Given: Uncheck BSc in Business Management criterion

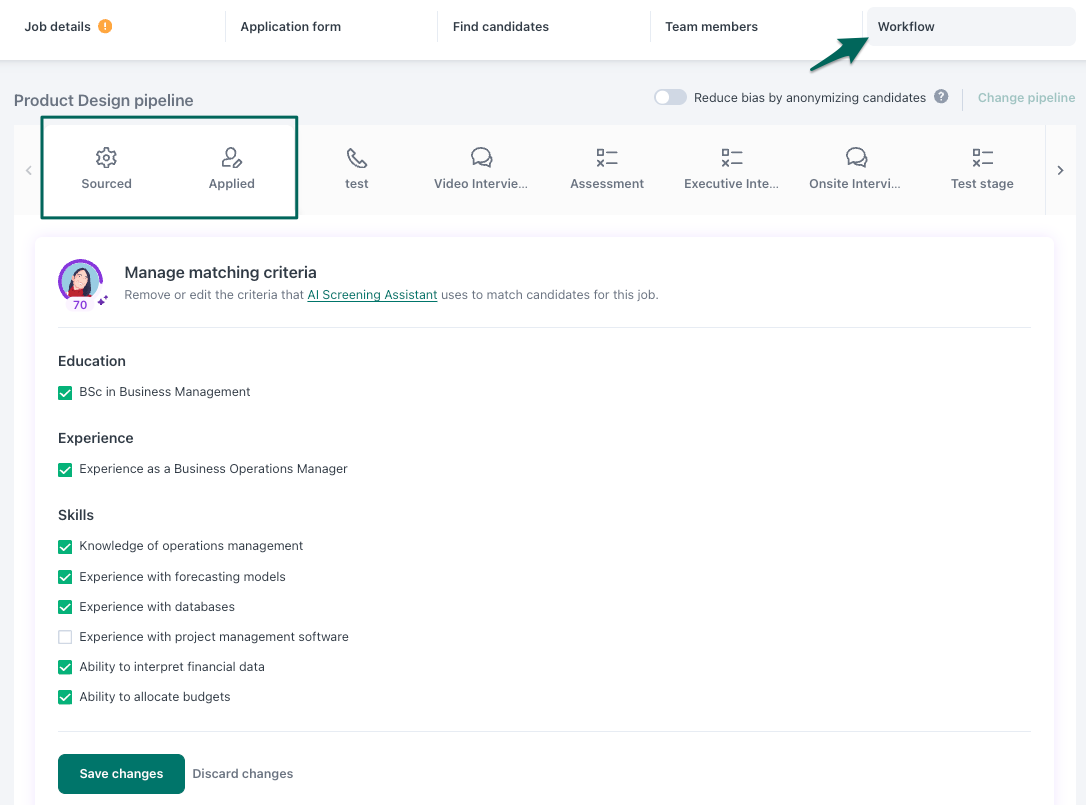Looking at the screenshot, I should [65, 392].
